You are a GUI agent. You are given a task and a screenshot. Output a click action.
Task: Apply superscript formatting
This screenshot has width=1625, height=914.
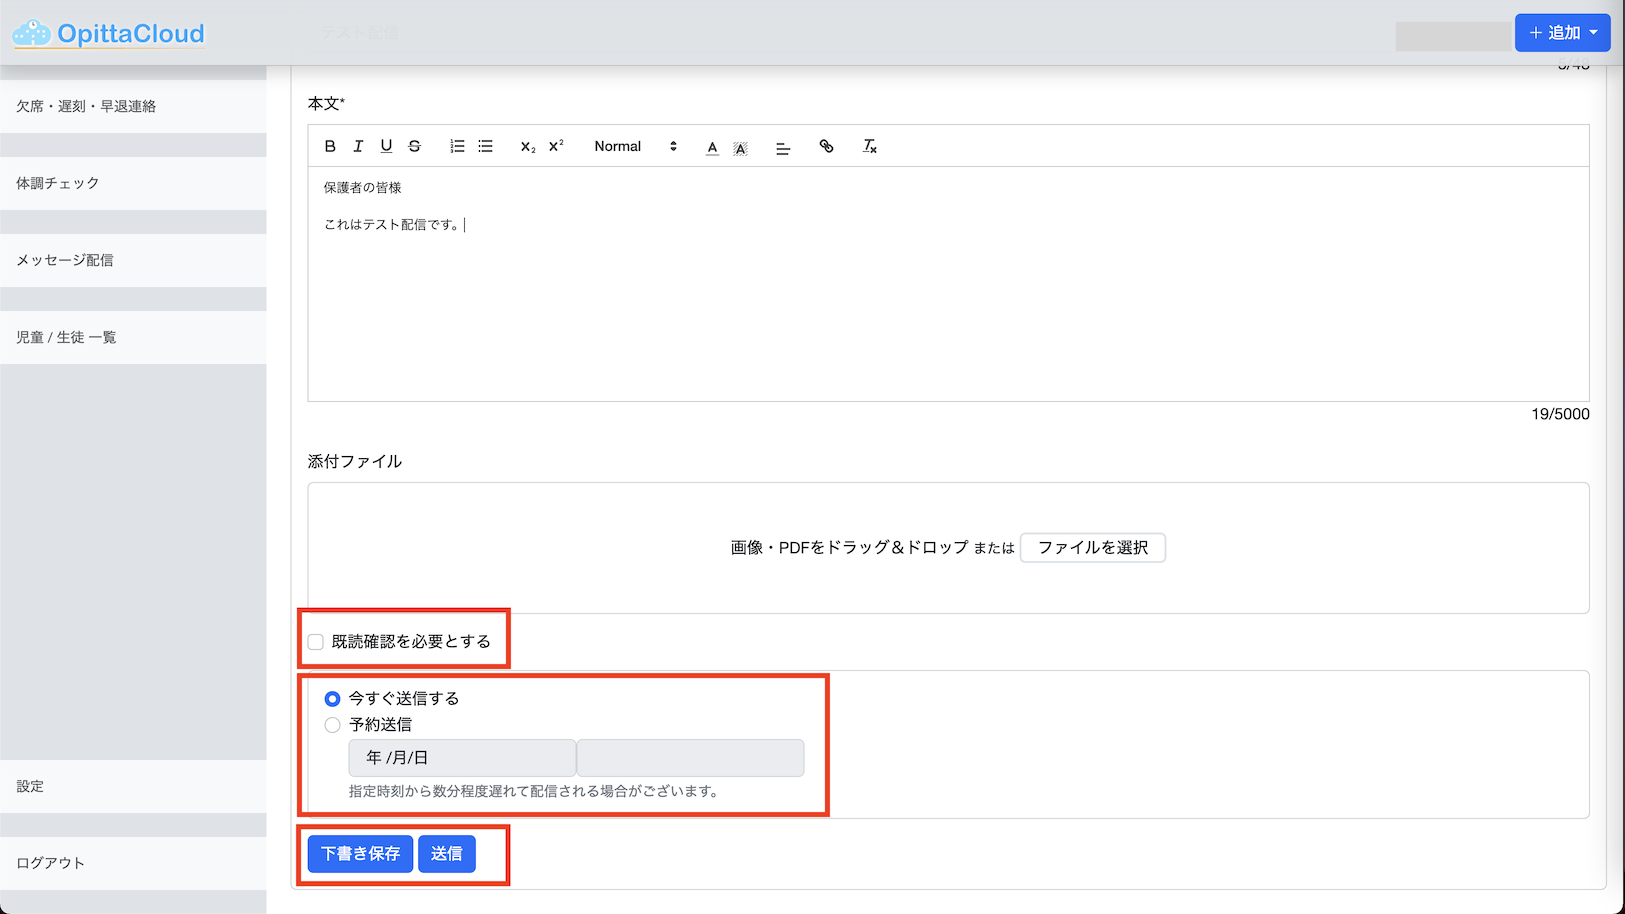pos(556,146)
